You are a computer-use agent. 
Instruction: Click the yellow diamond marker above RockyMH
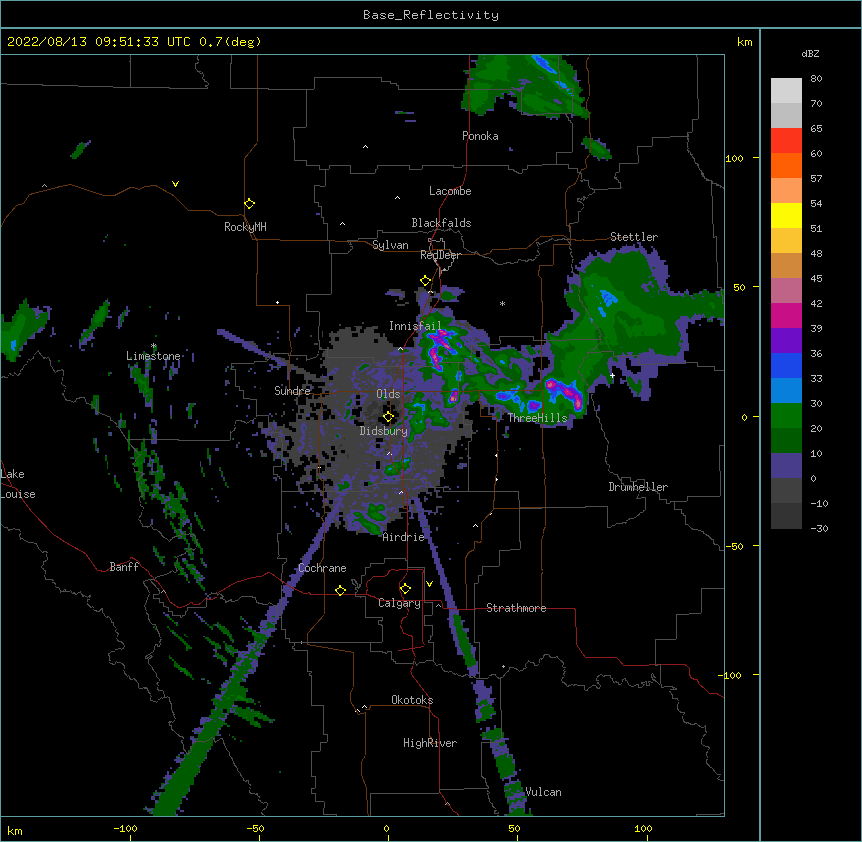click(250, 204)
